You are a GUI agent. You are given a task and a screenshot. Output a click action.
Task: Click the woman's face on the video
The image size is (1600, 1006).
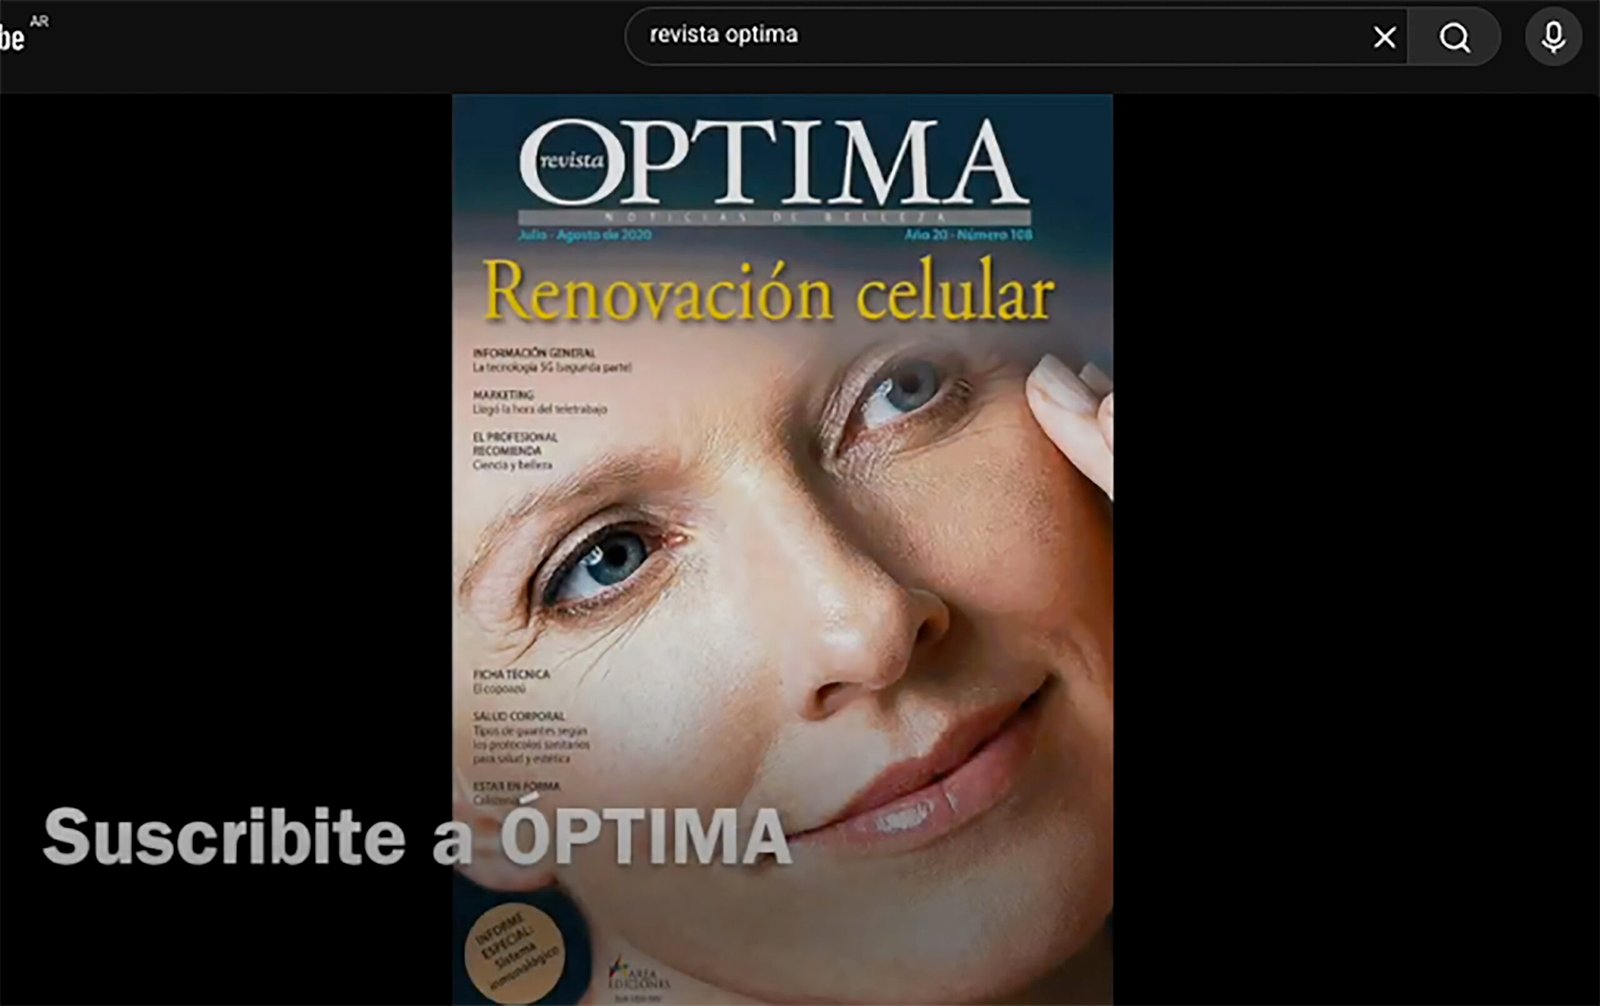click(800, 600)
